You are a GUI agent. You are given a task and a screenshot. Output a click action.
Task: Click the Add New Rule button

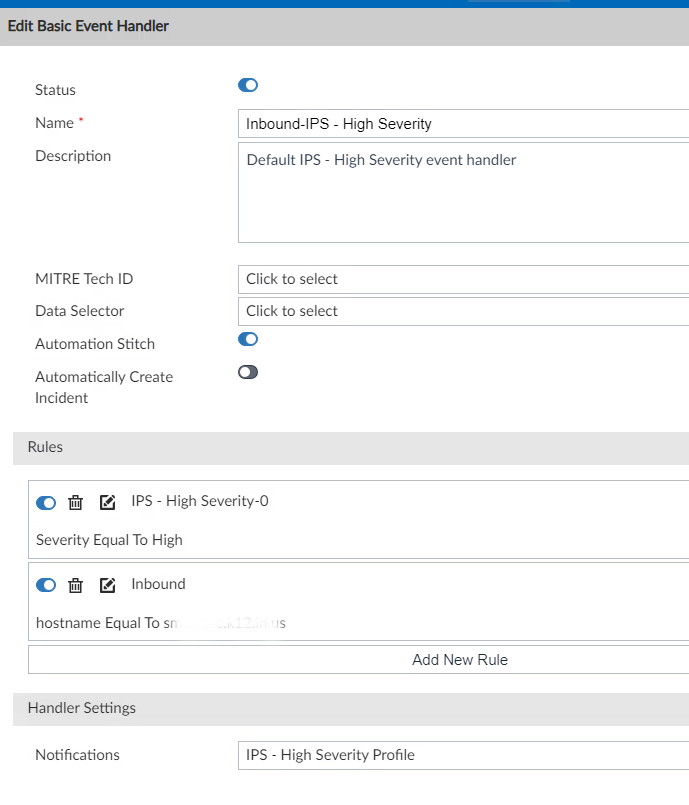[359, 660]
